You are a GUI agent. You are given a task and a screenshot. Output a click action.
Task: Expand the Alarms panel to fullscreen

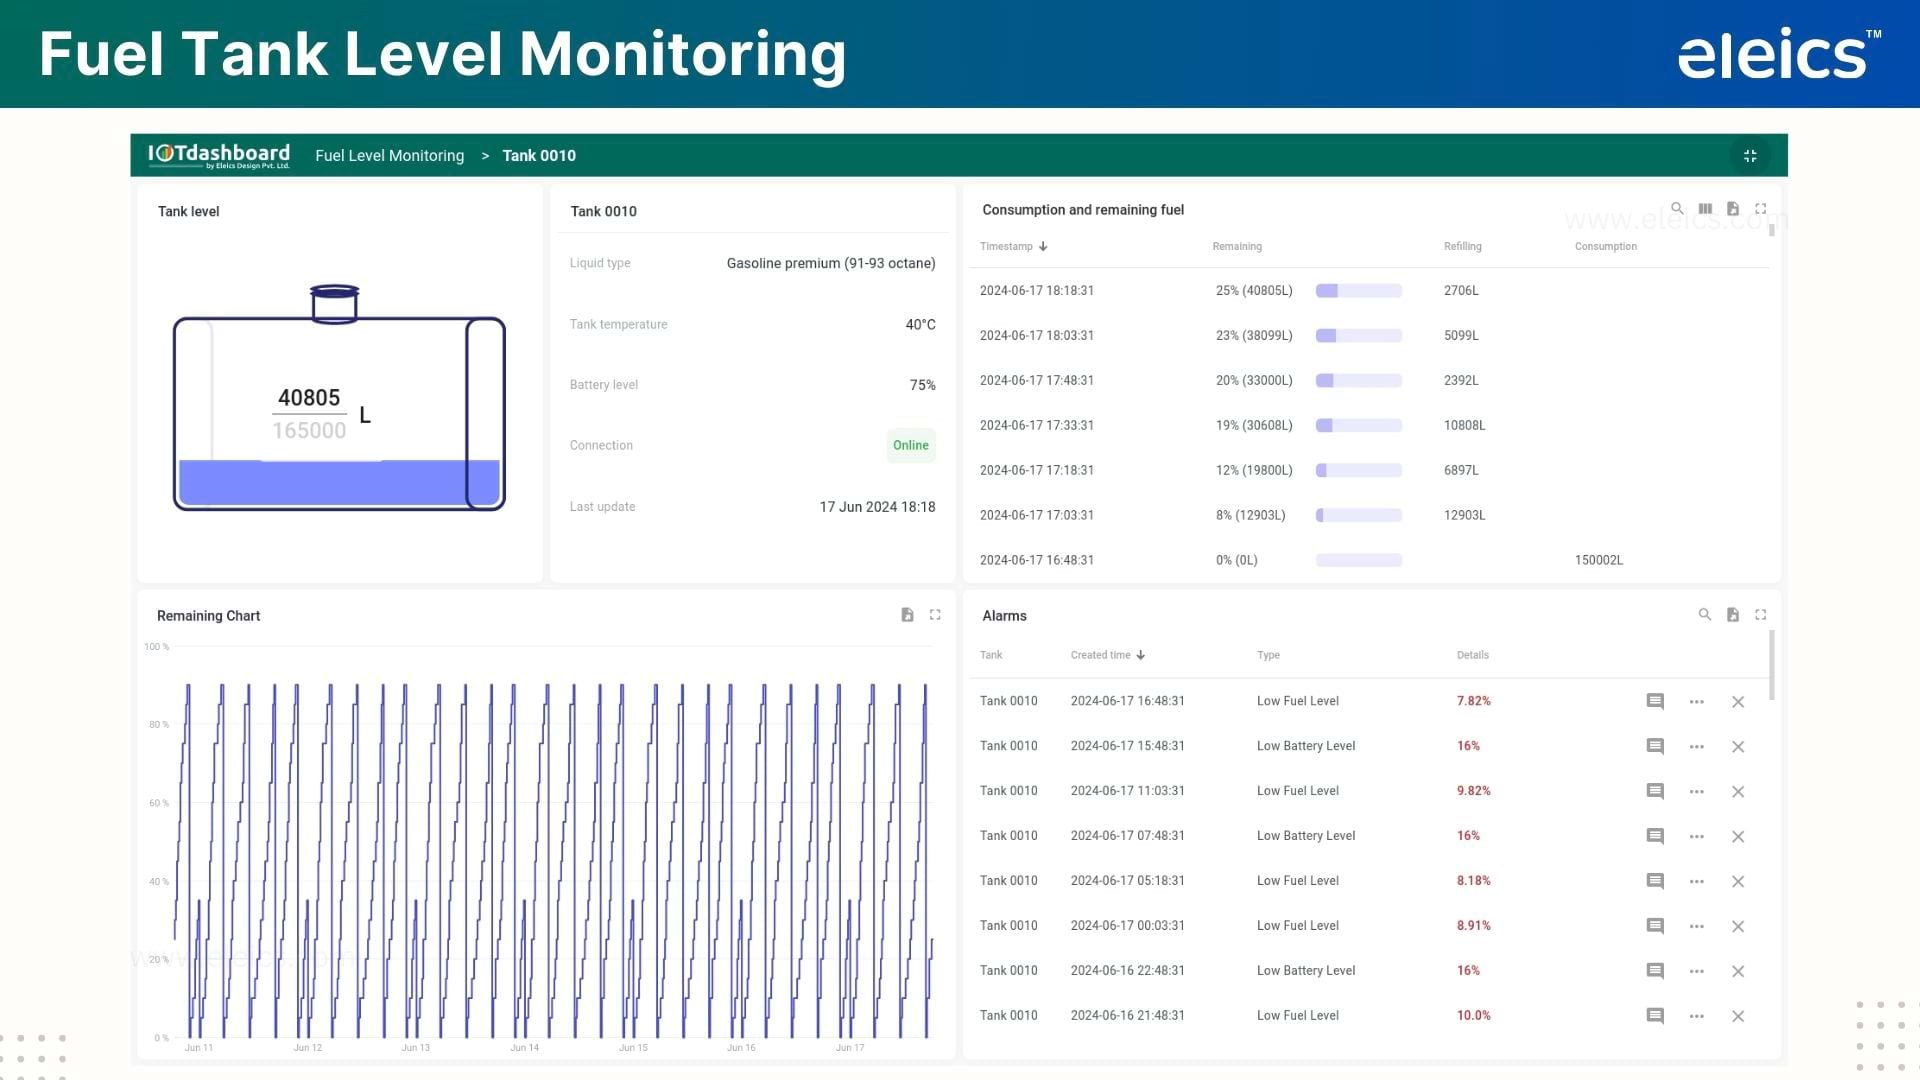[1761, 615]
